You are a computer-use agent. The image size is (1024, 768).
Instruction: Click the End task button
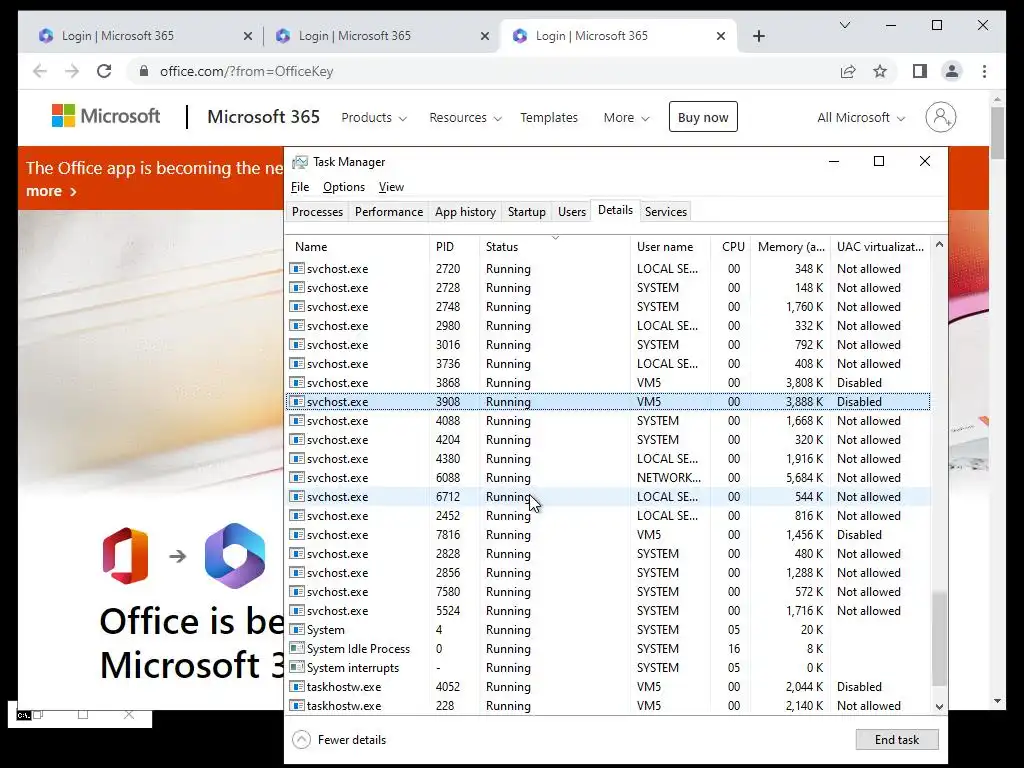click(x=897, y=739)
